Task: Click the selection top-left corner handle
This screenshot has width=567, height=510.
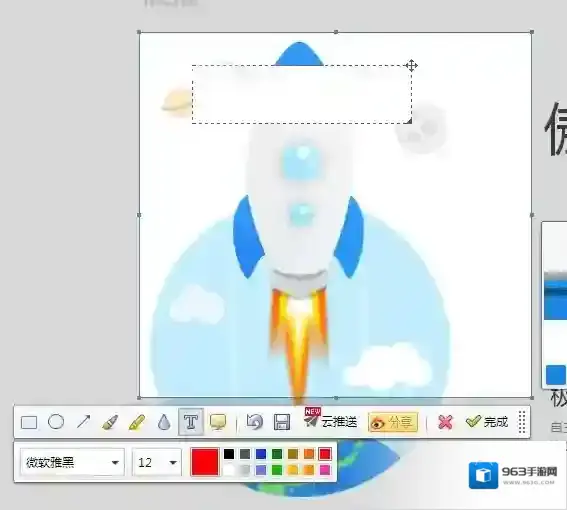Action: tap(140, 32)
